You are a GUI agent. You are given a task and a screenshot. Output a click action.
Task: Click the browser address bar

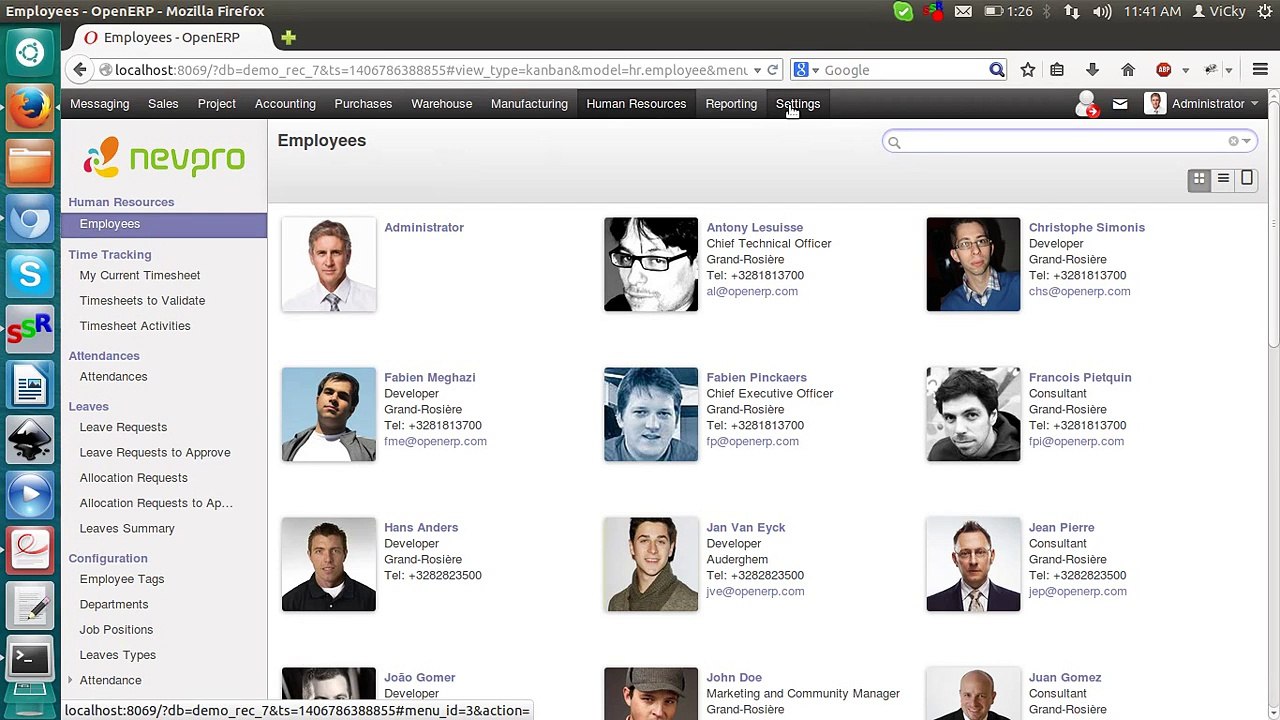tap(430, 70)
